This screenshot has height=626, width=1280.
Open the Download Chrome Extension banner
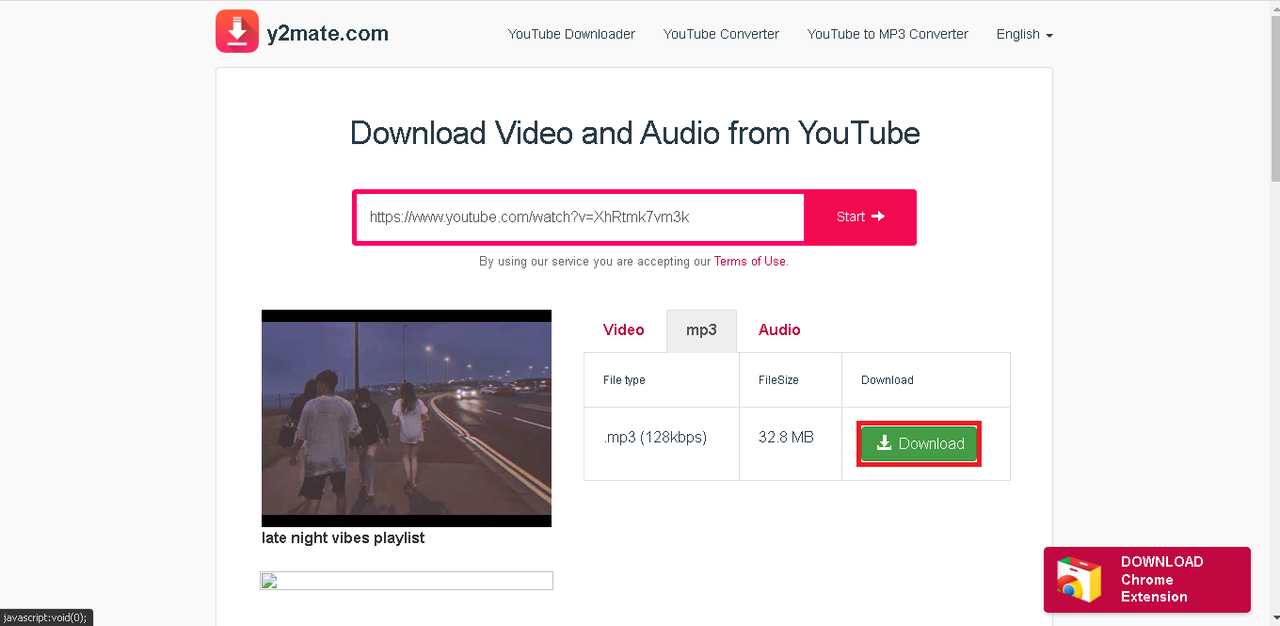tap(1147, 580)
